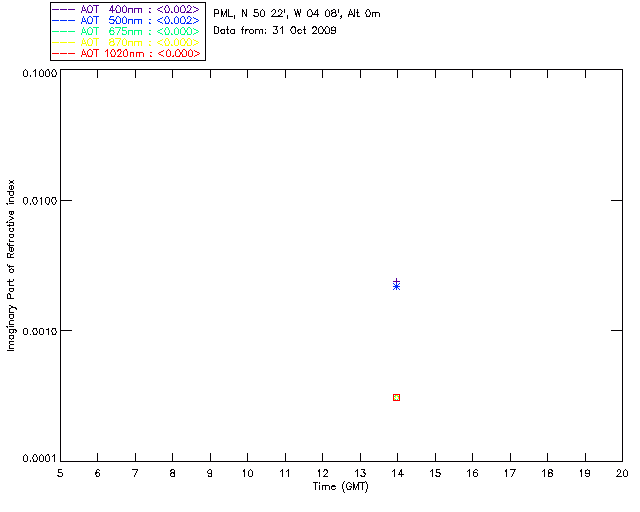This screenshot has width=640, height=512.
Task: Click the x-axis tick label 5
Action: pos(60,473)
